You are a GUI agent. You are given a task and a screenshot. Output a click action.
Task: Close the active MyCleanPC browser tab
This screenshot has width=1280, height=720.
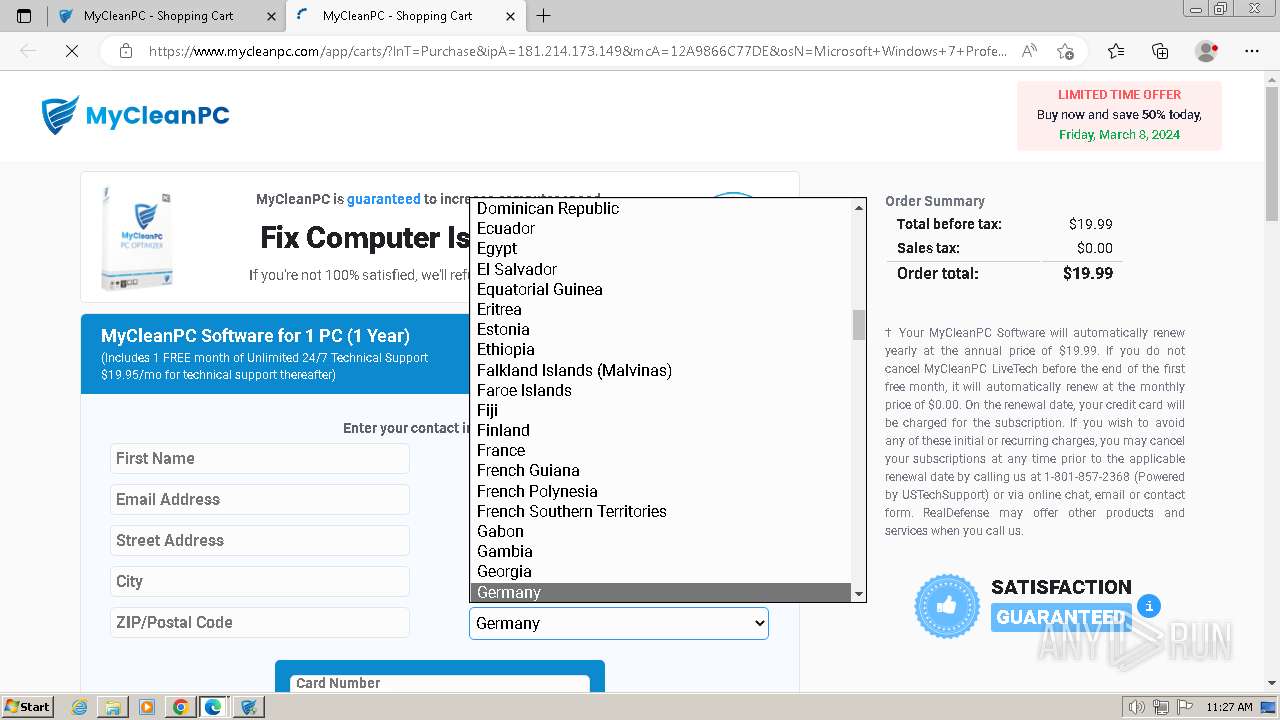510,16
